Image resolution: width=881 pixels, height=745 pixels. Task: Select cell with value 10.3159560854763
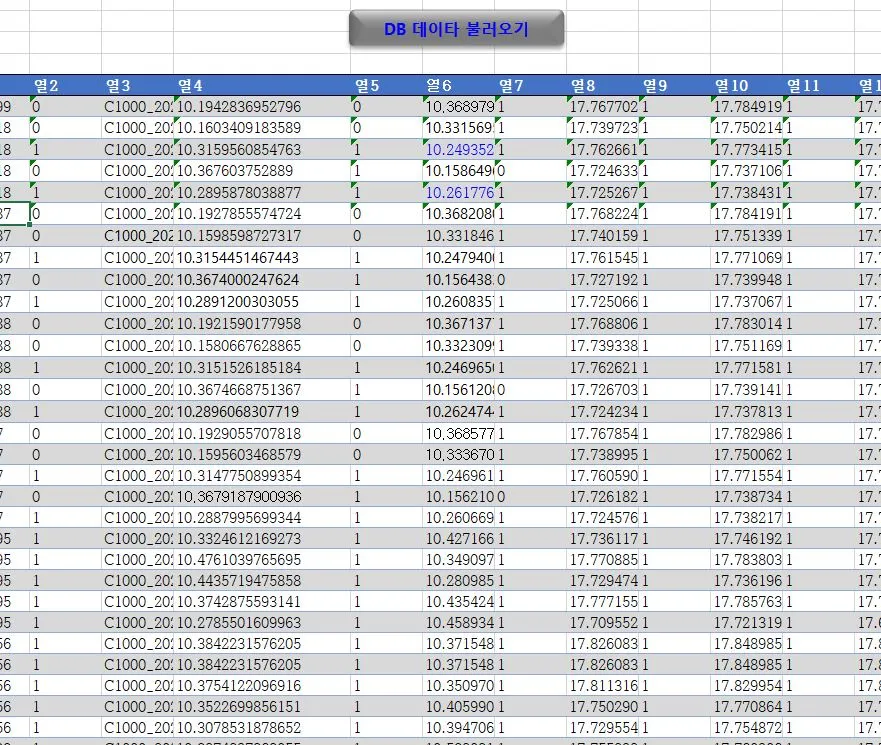[262, 149]
